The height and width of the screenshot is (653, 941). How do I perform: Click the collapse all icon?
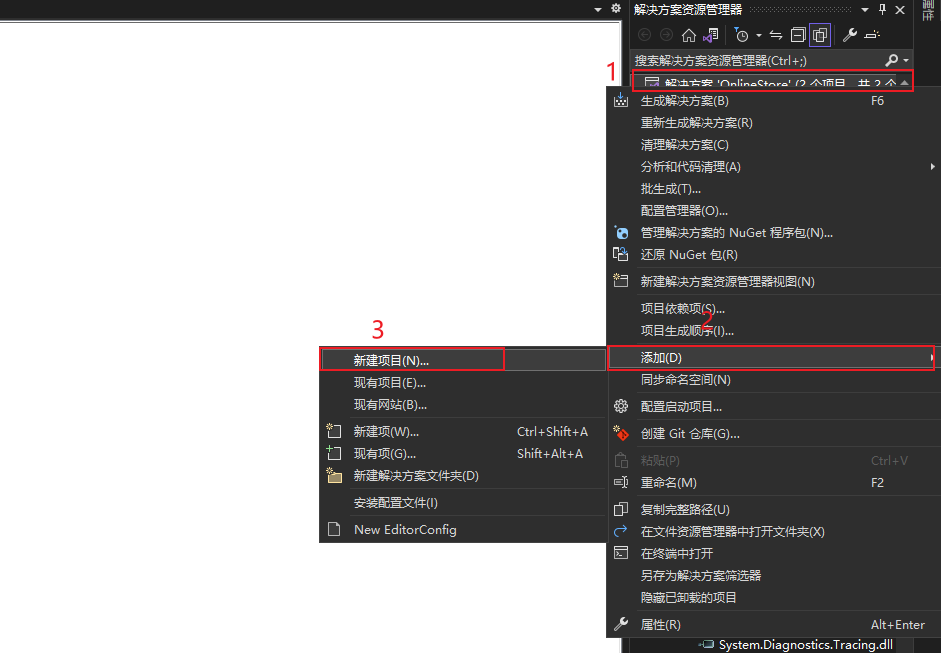pos(797,35)
